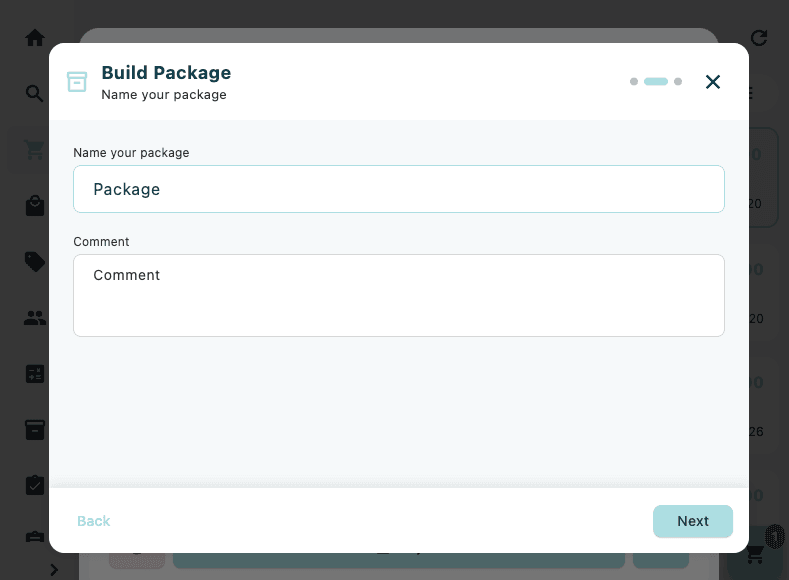
Task: Close the Build Package dialog
Action: point(713,81)
